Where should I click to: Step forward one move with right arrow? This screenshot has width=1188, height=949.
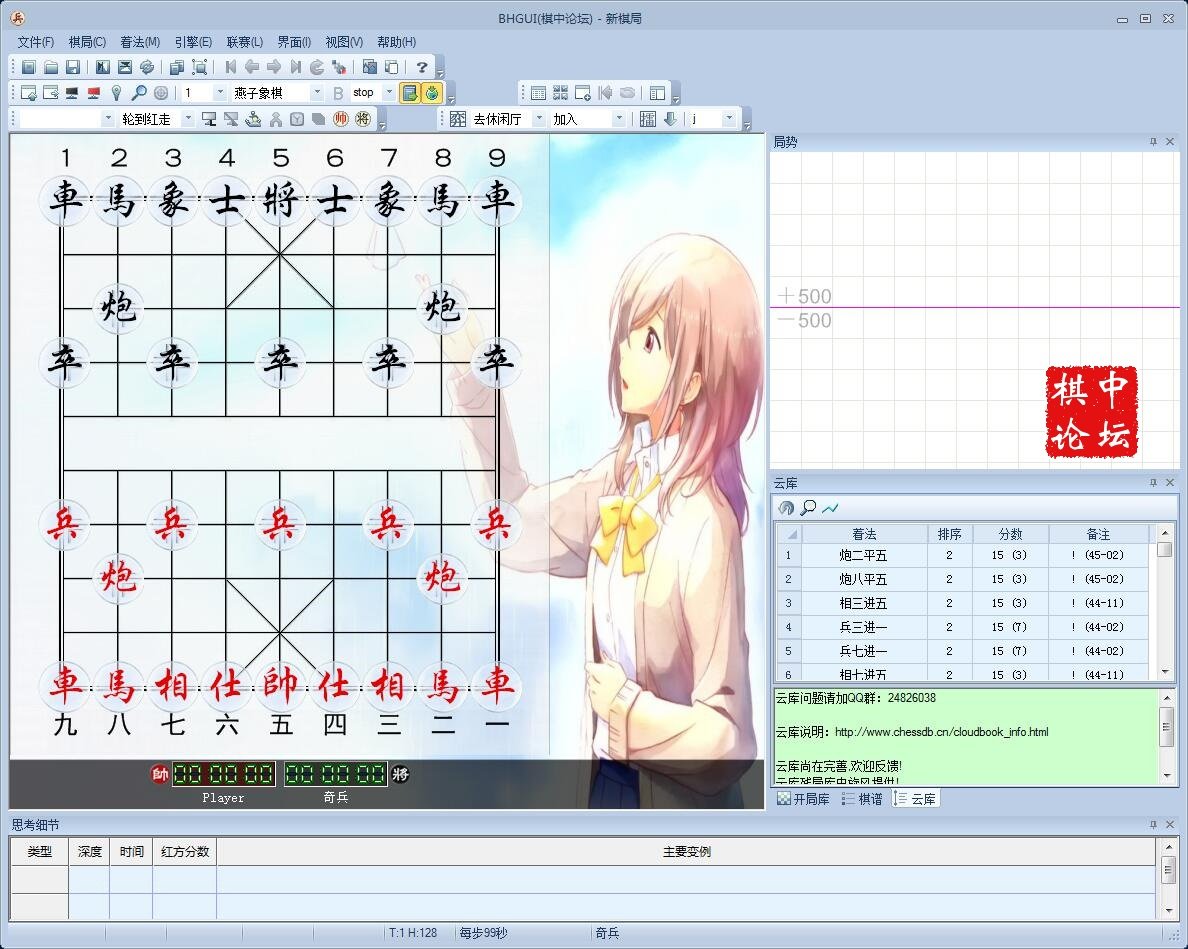click(274, 67)
